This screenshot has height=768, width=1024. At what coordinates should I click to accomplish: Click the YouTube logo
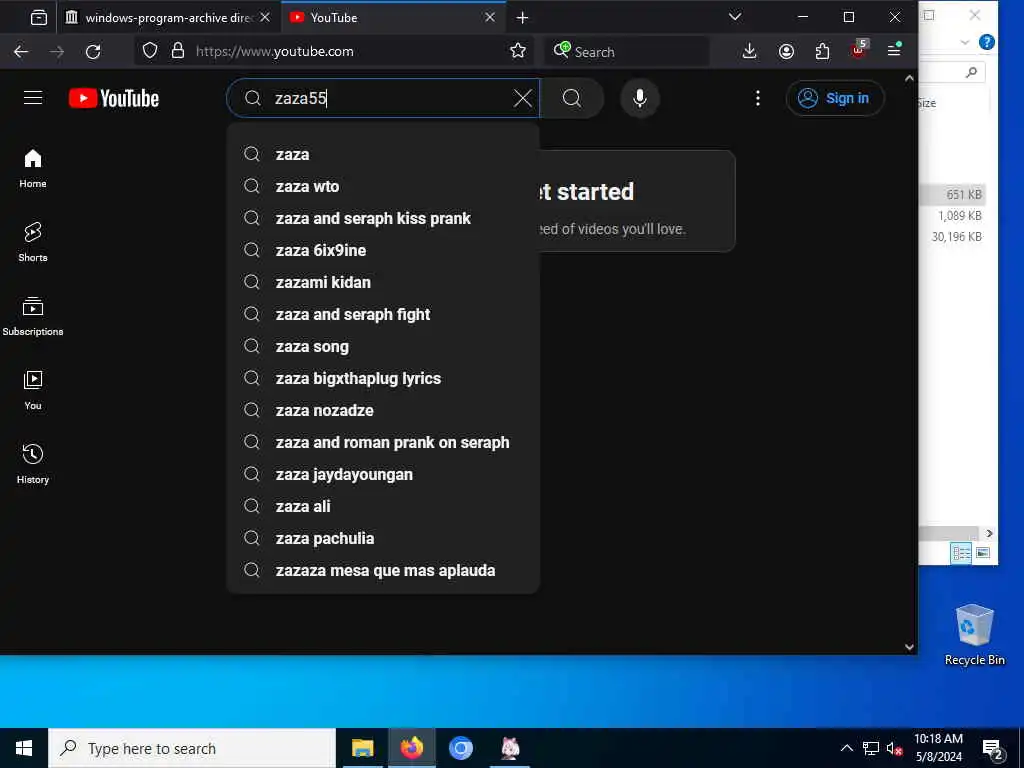point(114,98)
